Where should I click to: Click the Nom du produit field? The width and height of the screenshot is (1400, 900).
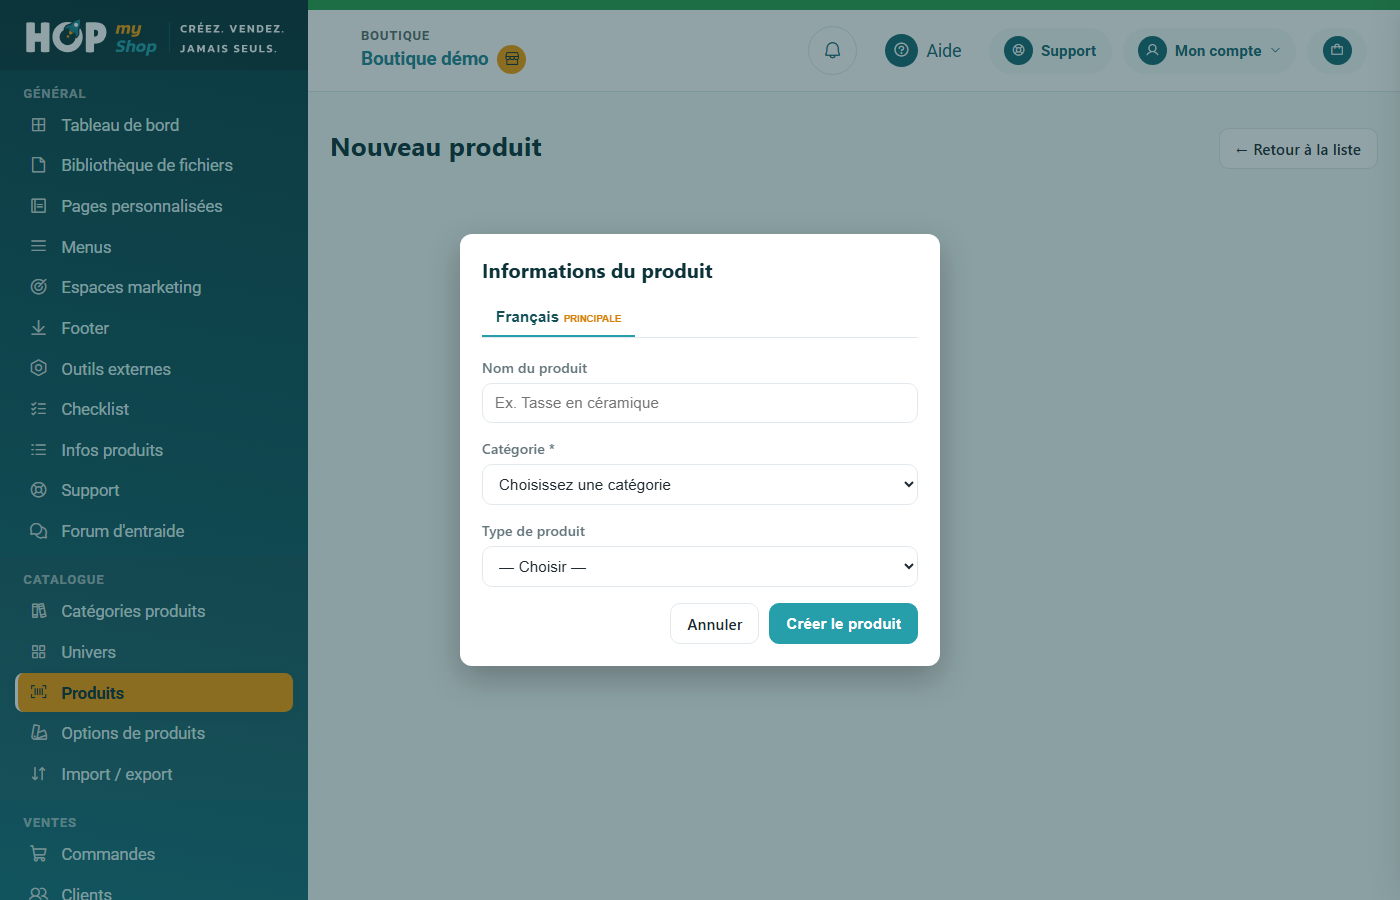click(x=700, y=403)
